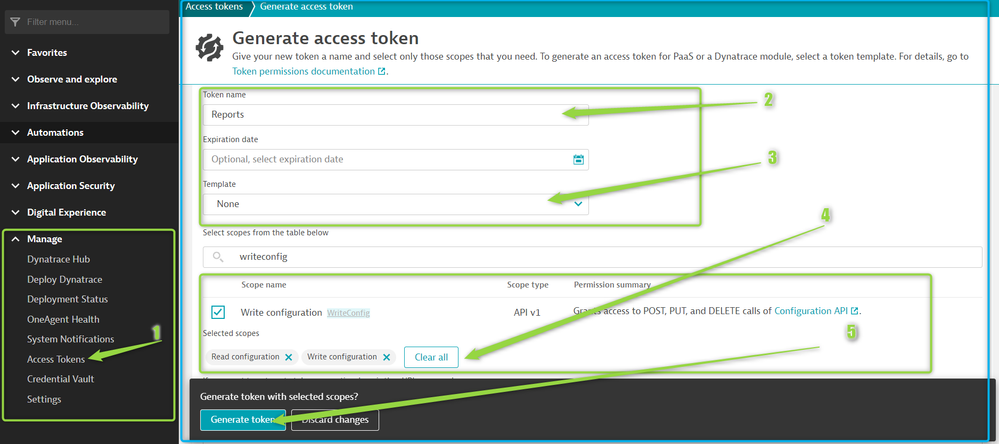The height and width of the screenshot is (444, 999).
Task: Open Credential Vault menu item
Action: [x=60, y=379]
